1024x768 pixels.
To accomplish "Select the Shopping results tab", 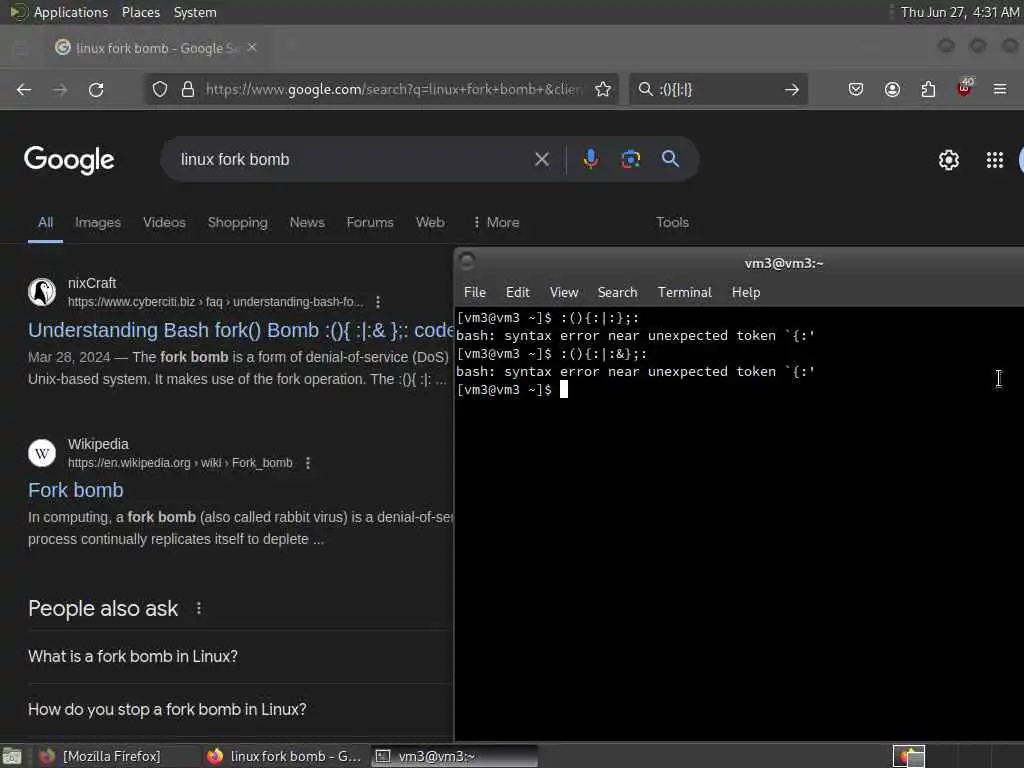I will (238, 223).
